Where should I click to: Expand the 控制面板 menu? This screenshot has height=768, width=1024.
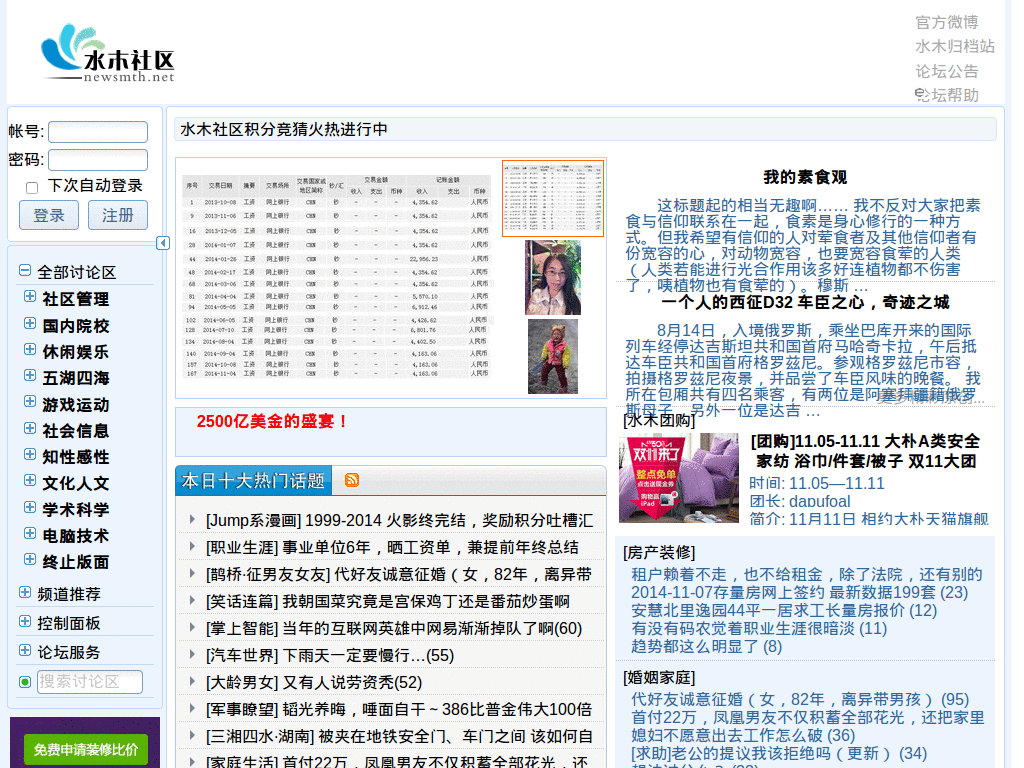pyautogui.click(x=25, y=622)
